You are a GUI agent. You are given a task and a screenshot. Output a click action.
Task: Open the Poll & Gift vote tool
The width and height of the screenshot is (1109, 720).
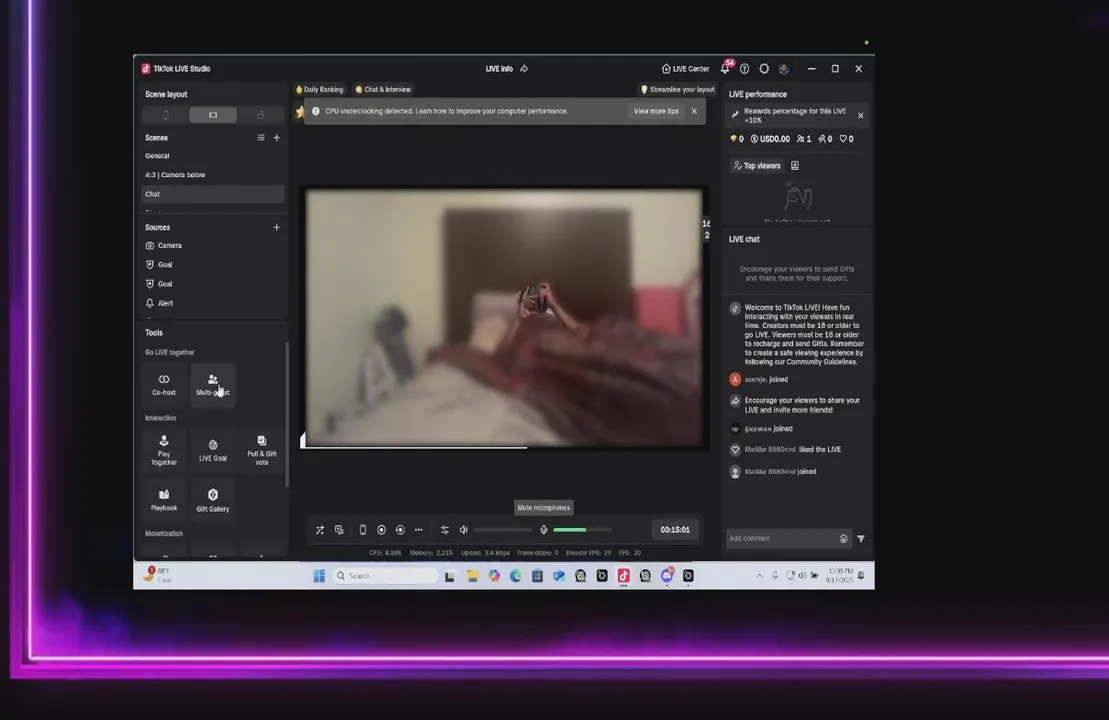(x=262, y=451)
